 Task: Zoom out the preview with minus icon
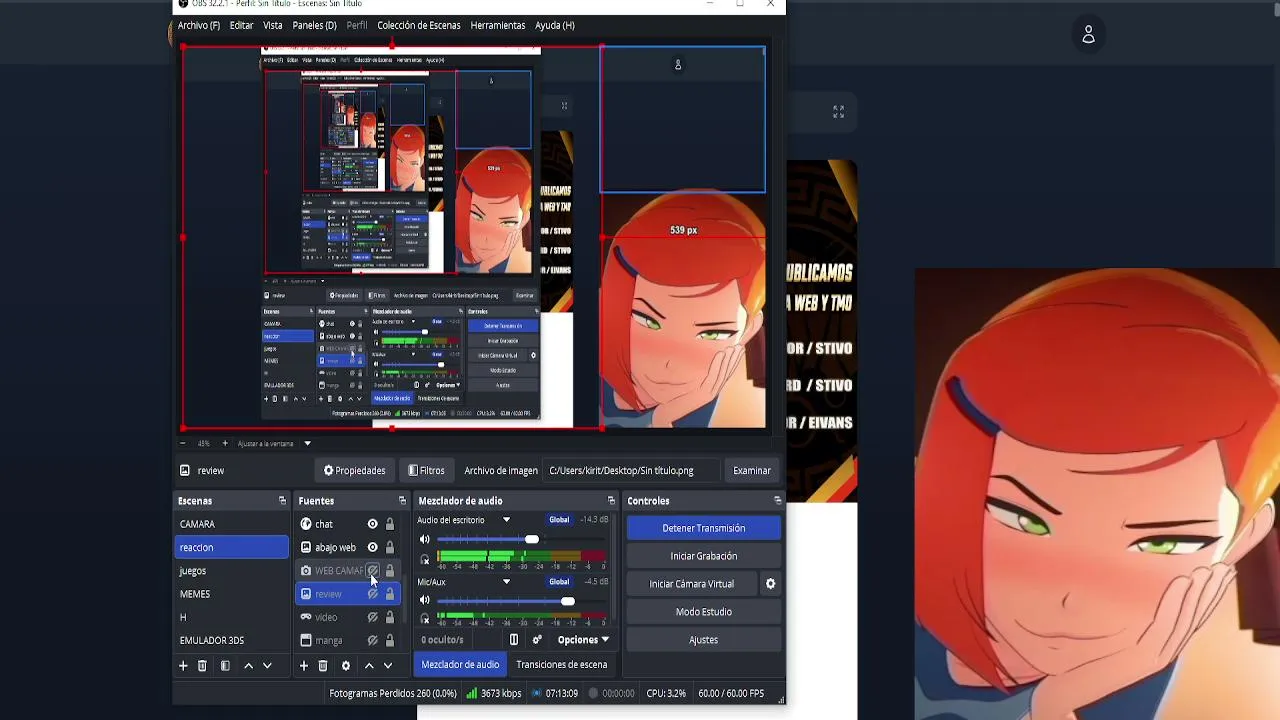click(184, 443)
